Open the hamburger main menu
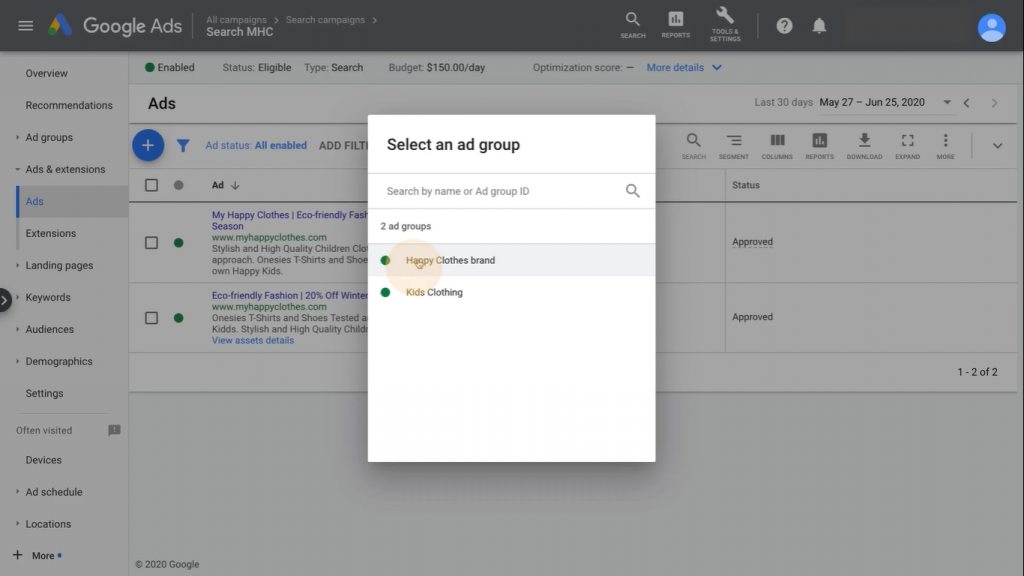The image size is (1024, 576). 25,26
